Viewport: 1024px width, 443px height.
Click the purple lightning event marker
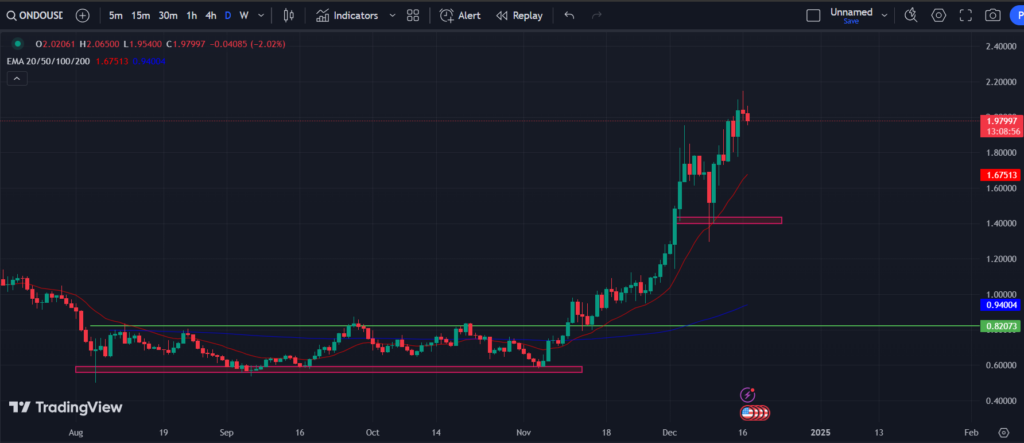(x=748, y=395)
